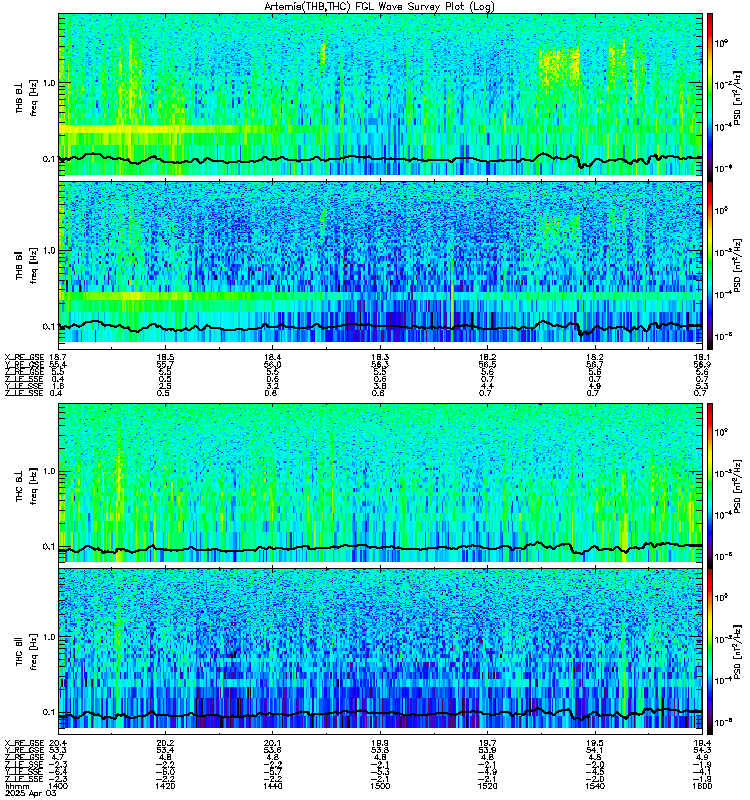The height and width of the screenshot is (800, 750).
Task: Click the '1.0' frequency tick of THC B⊥ panel
Action: (49, 471)
